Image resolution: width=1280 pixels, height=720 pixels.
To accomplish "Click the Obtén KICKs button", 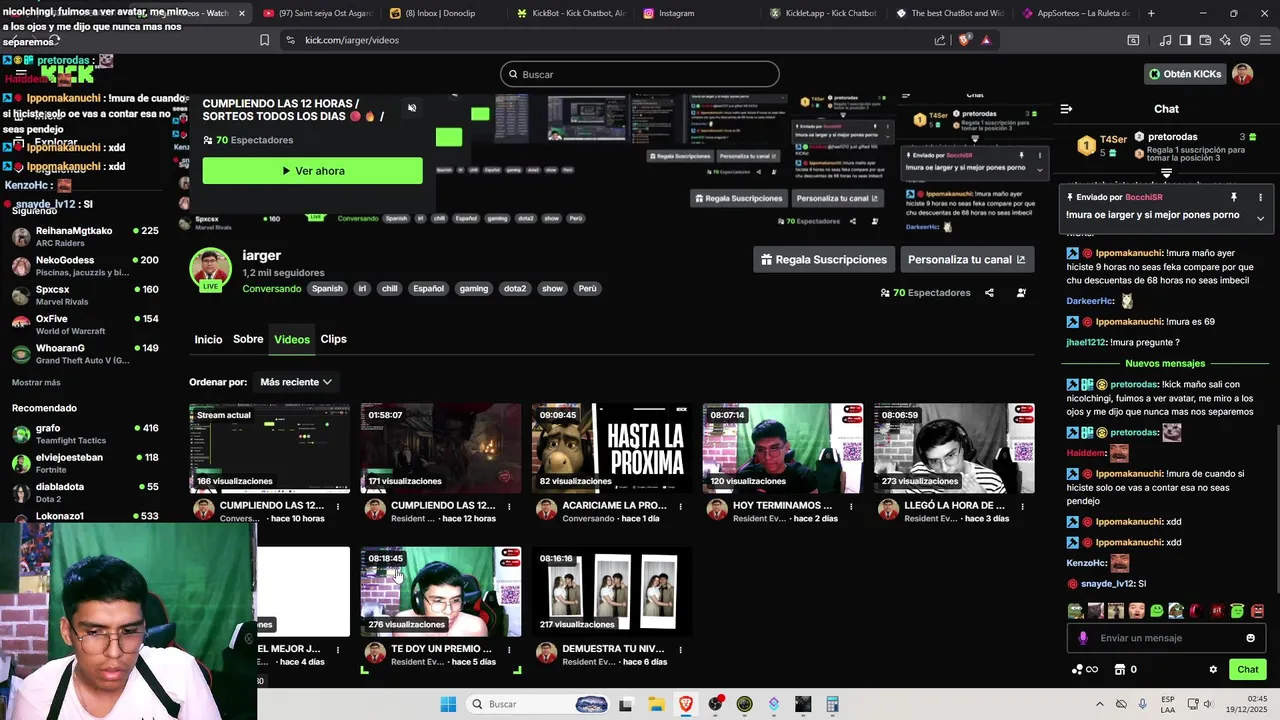I will tap(1185, 74).
